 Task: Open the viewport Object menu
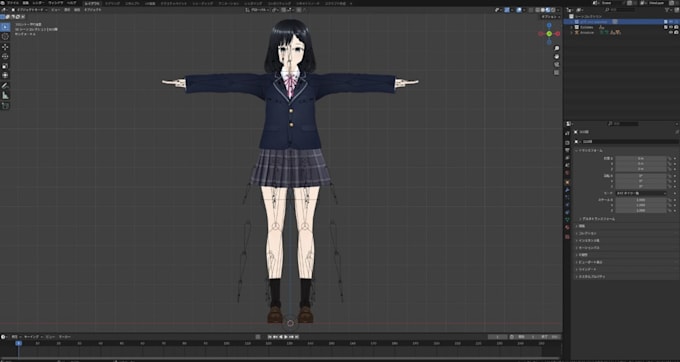click(92, 10)
